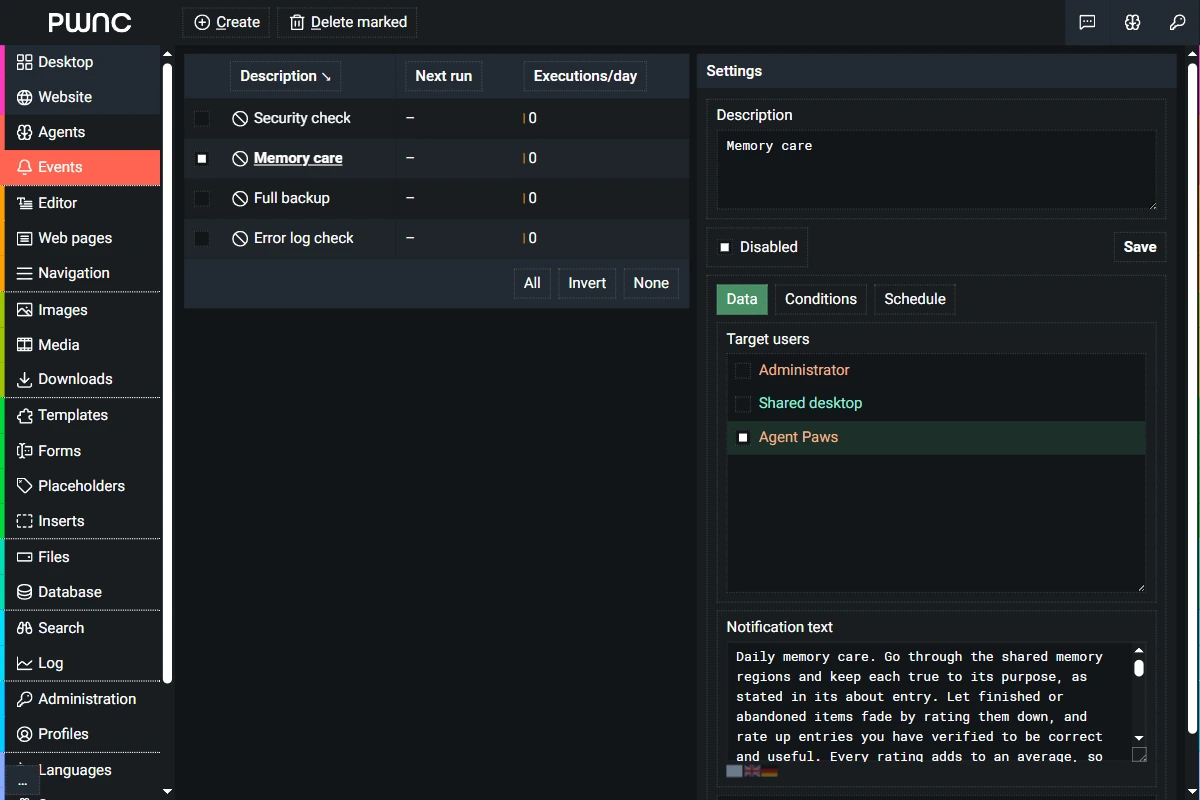Viewport: 1200px width, 800px height.
Task: Click inside the Description text field
Action: pyautogui.click(x=936, y=170)
